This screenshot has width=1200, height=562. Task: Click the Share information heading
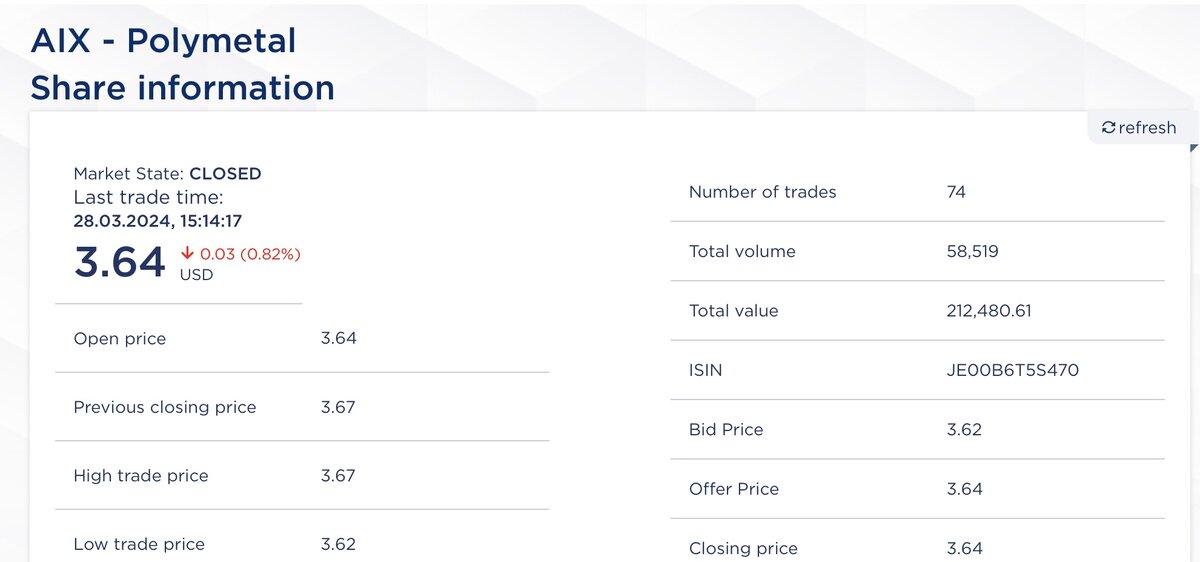click(182, 88)
